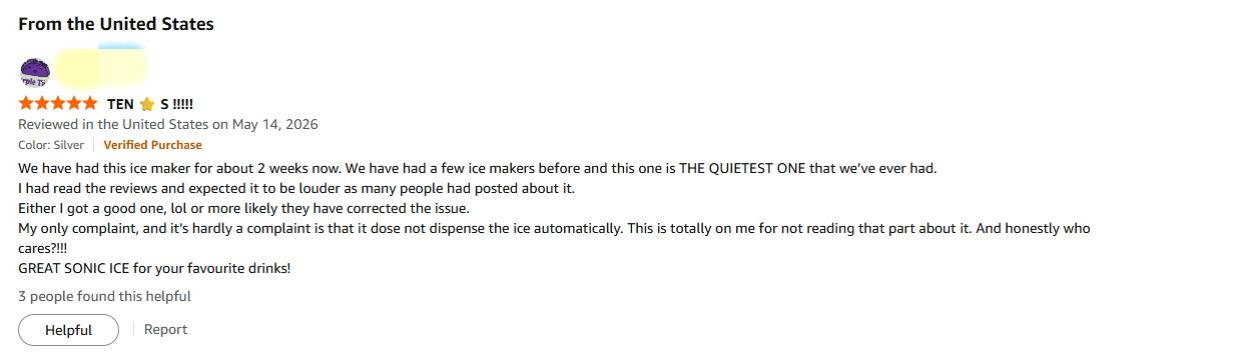The width and height of the screenshot is (1250, 360).
Task: Click the "I had read the reviews" sentence
Action: (296, 188)
